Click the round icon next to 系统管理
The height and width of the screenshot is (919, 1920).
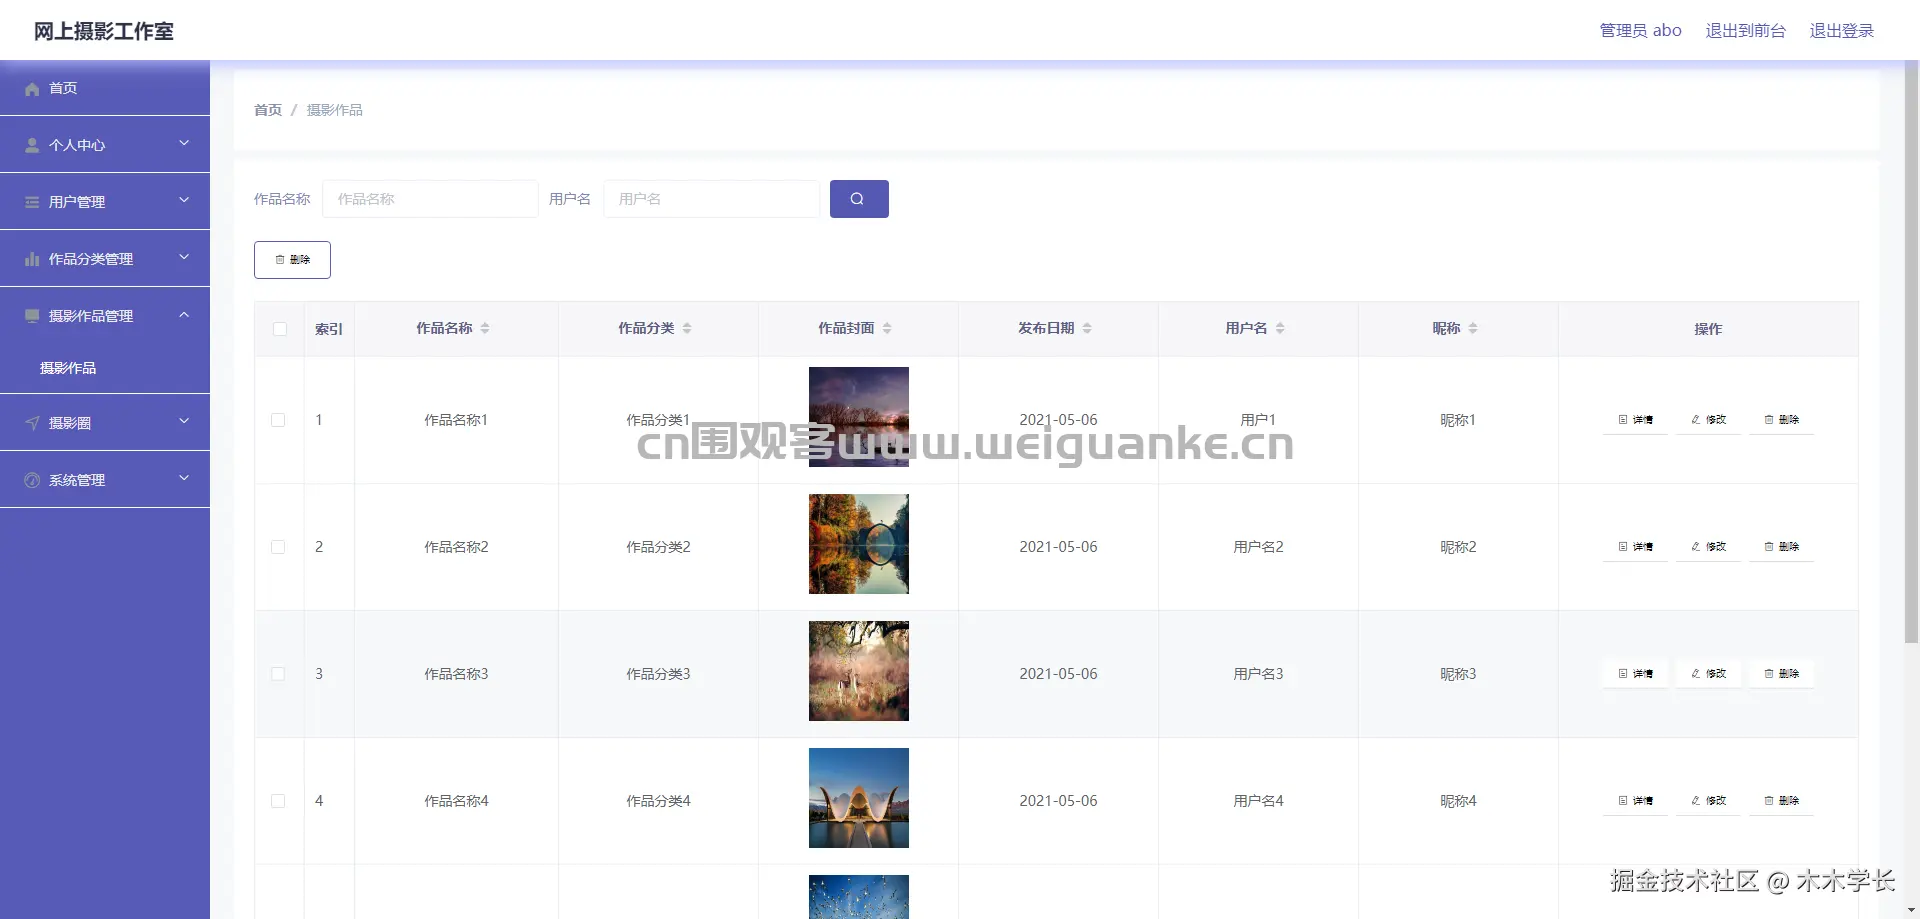(32, 480)
